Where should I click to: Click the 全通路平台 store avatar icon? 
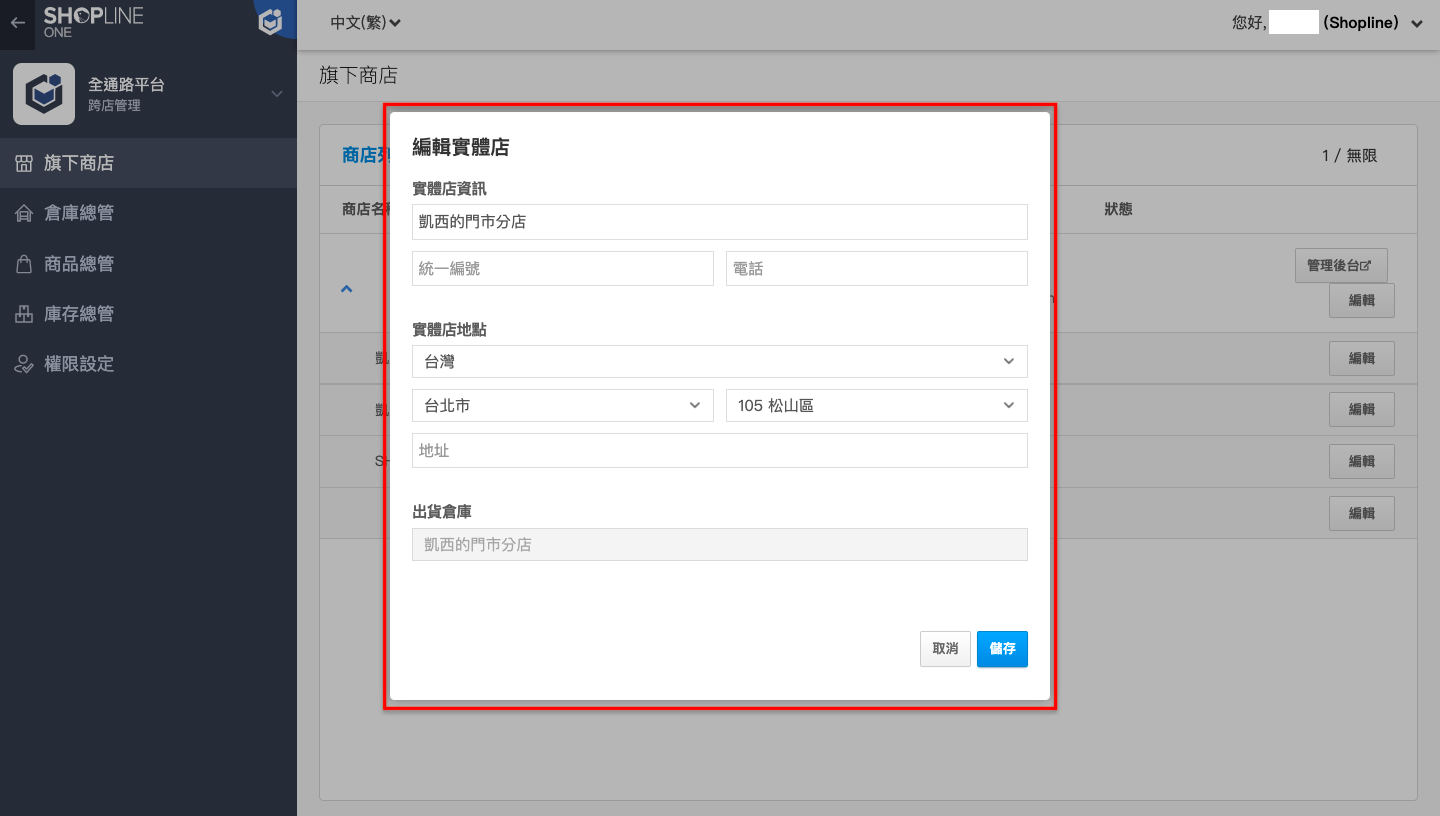click(44, 94)
